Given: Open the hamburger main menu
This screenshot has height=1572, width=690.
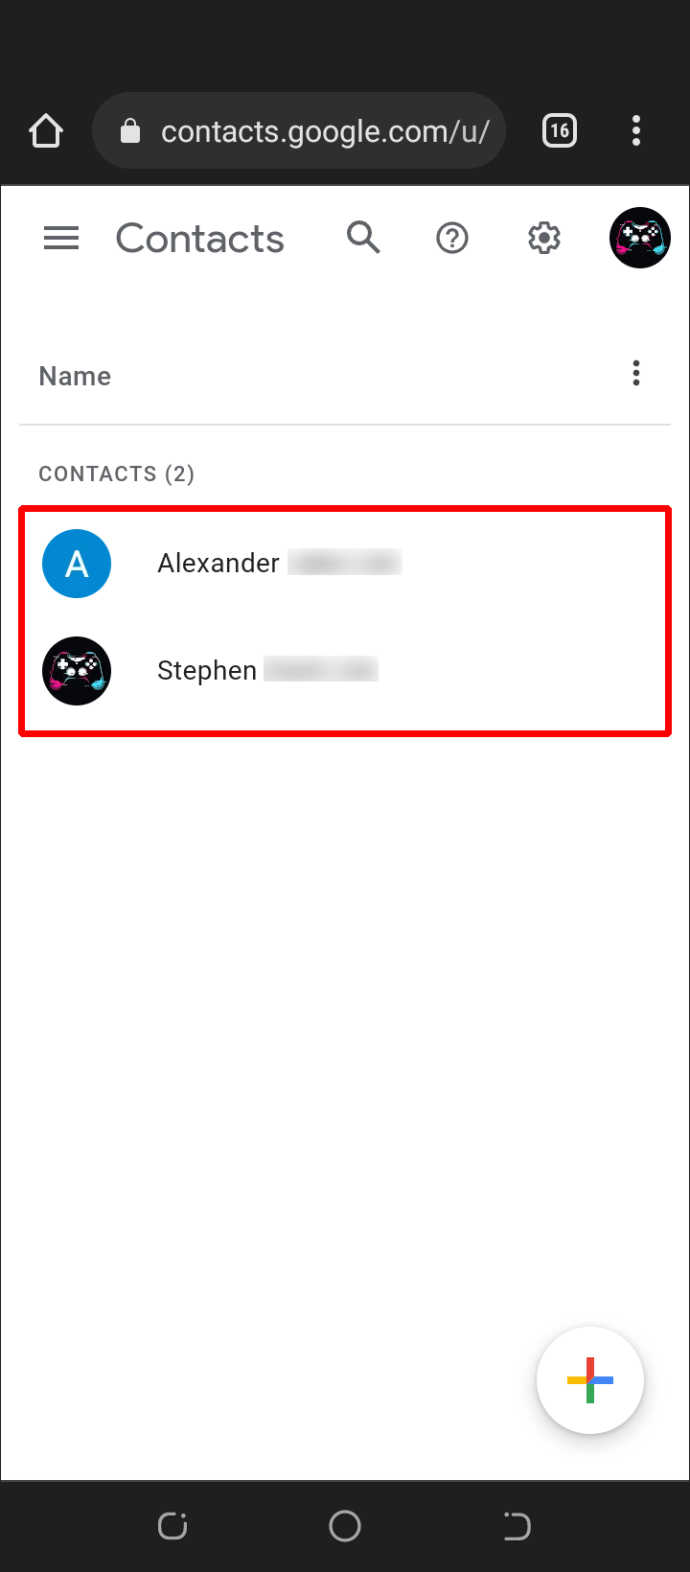Looking at the screenshot, I should click(61, 238).
